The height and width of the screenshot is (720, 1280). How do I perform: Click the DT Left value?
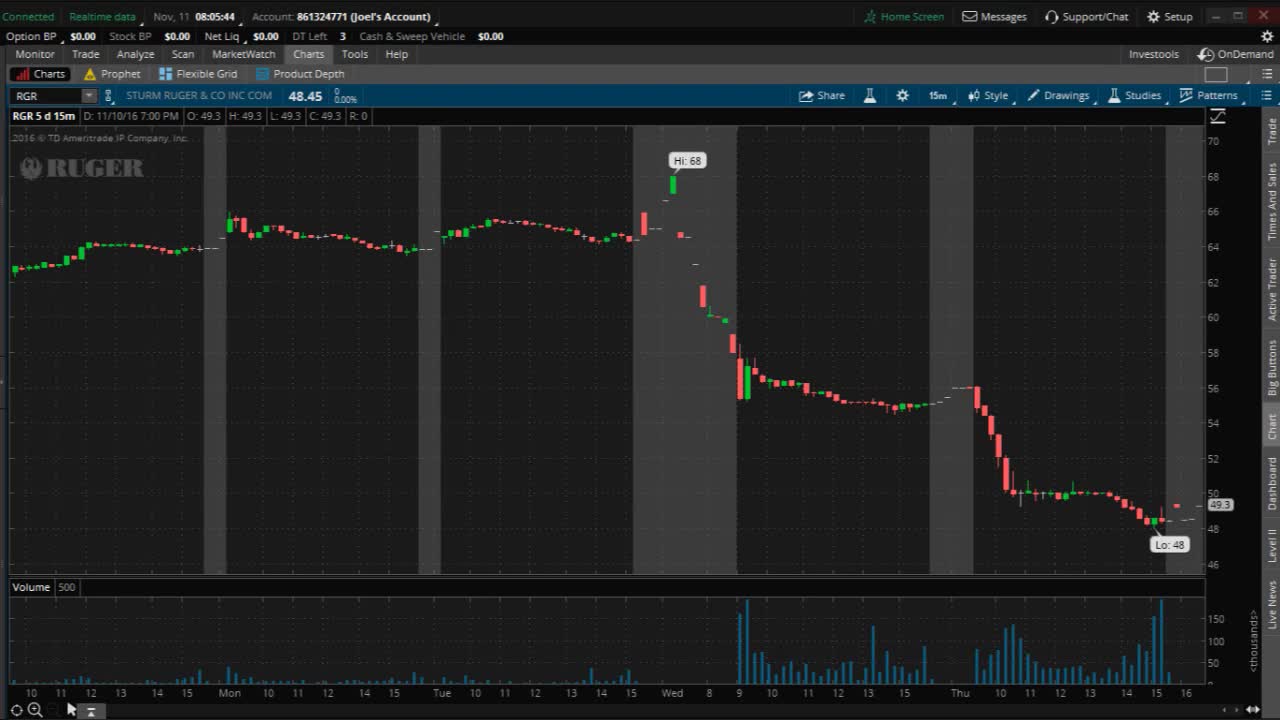(x=343, y=36)
